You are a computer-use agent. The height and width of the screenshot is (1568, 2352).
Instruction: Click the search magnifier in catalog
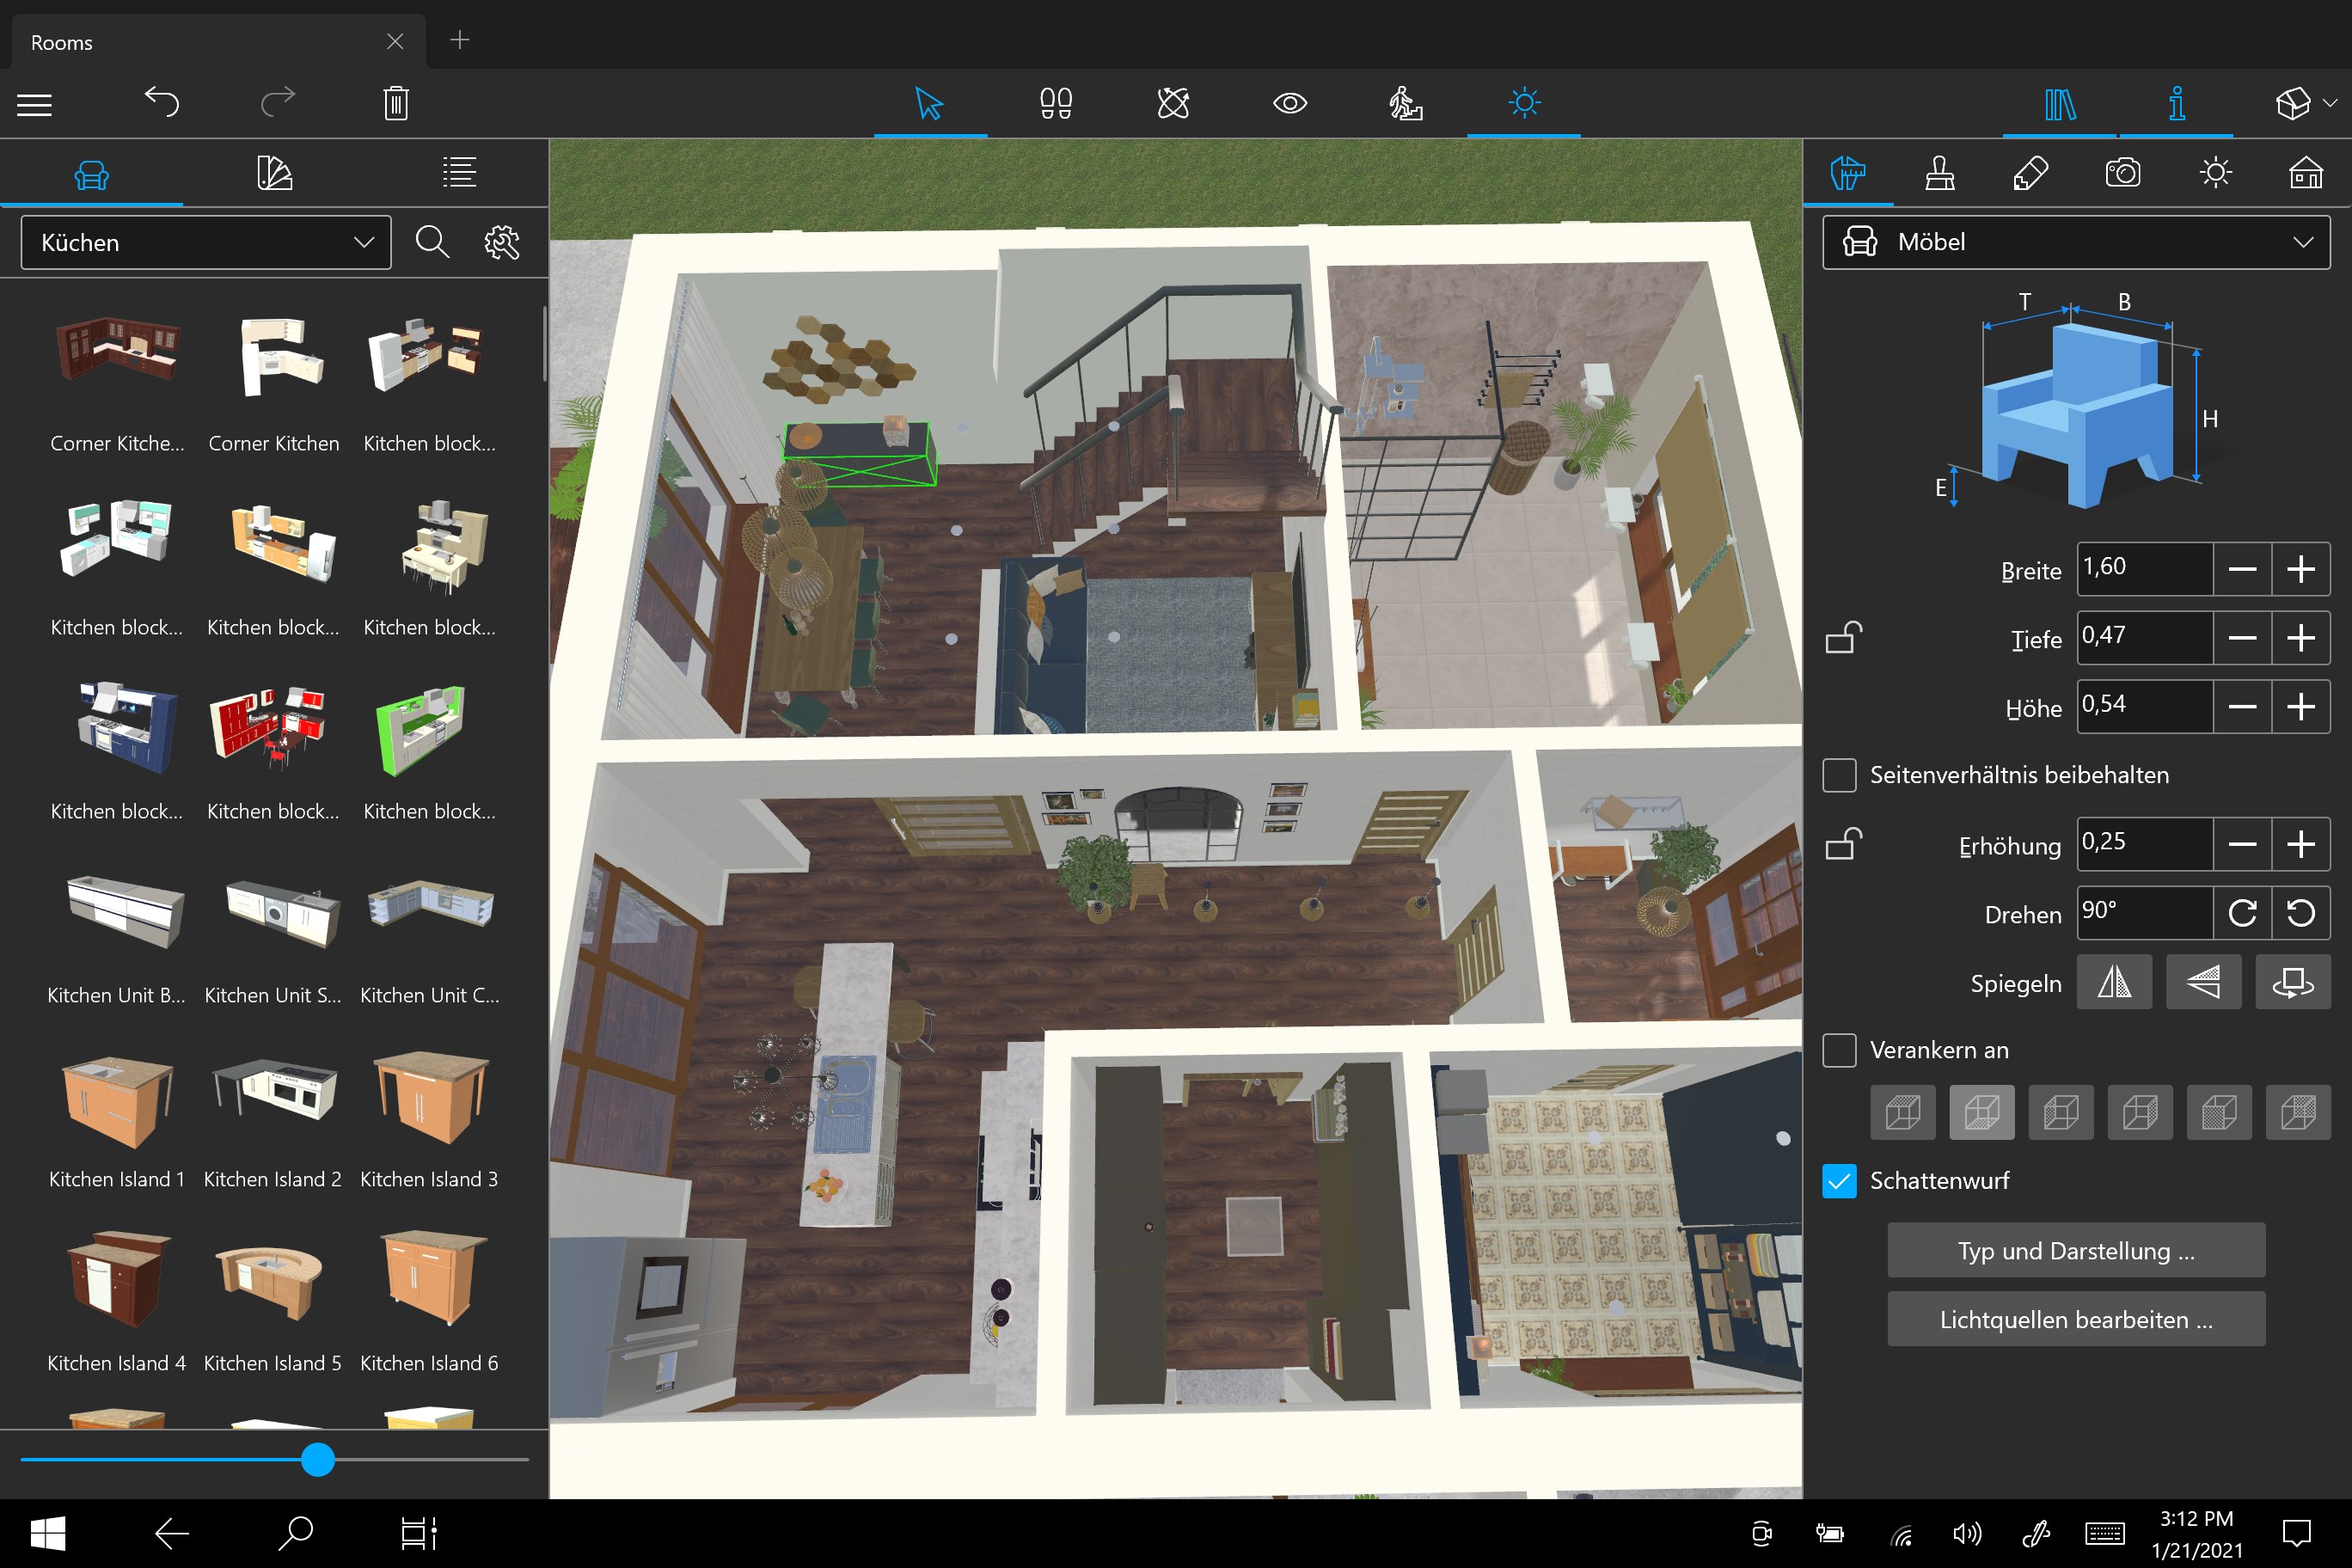pos(432,242)
